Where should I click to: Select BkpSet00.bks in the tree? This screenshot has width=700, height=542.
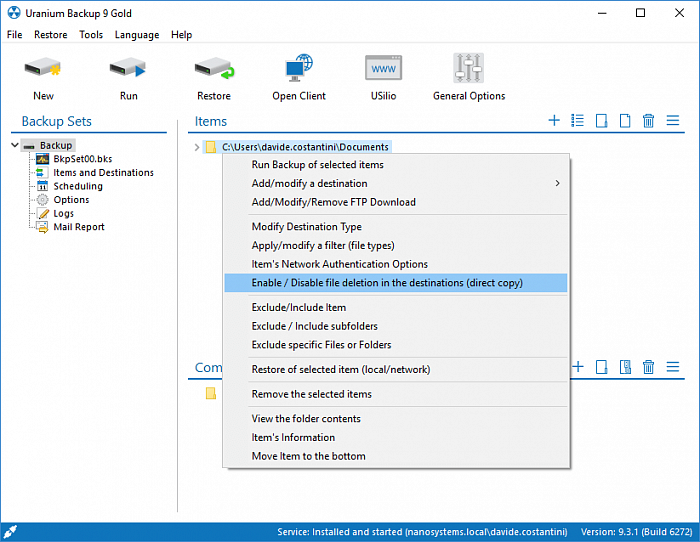[x=83, y=159]
